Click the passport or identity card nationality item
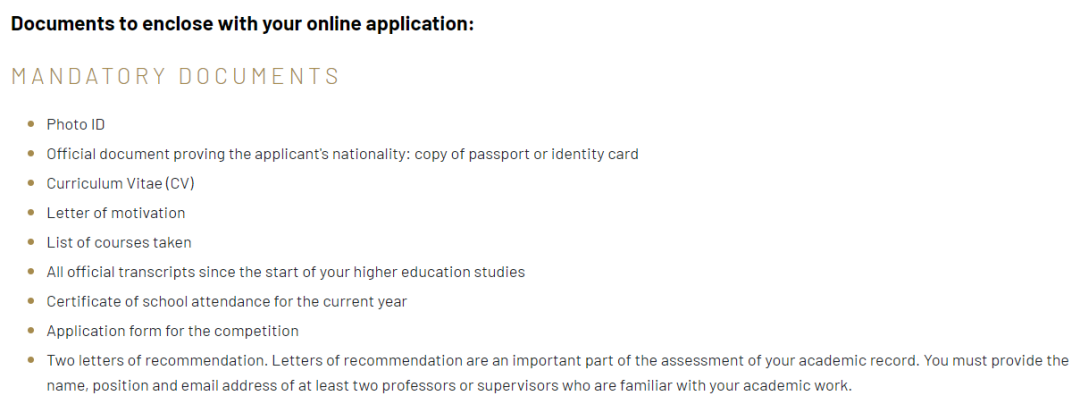1080x404 pixels. pos(342,154)
